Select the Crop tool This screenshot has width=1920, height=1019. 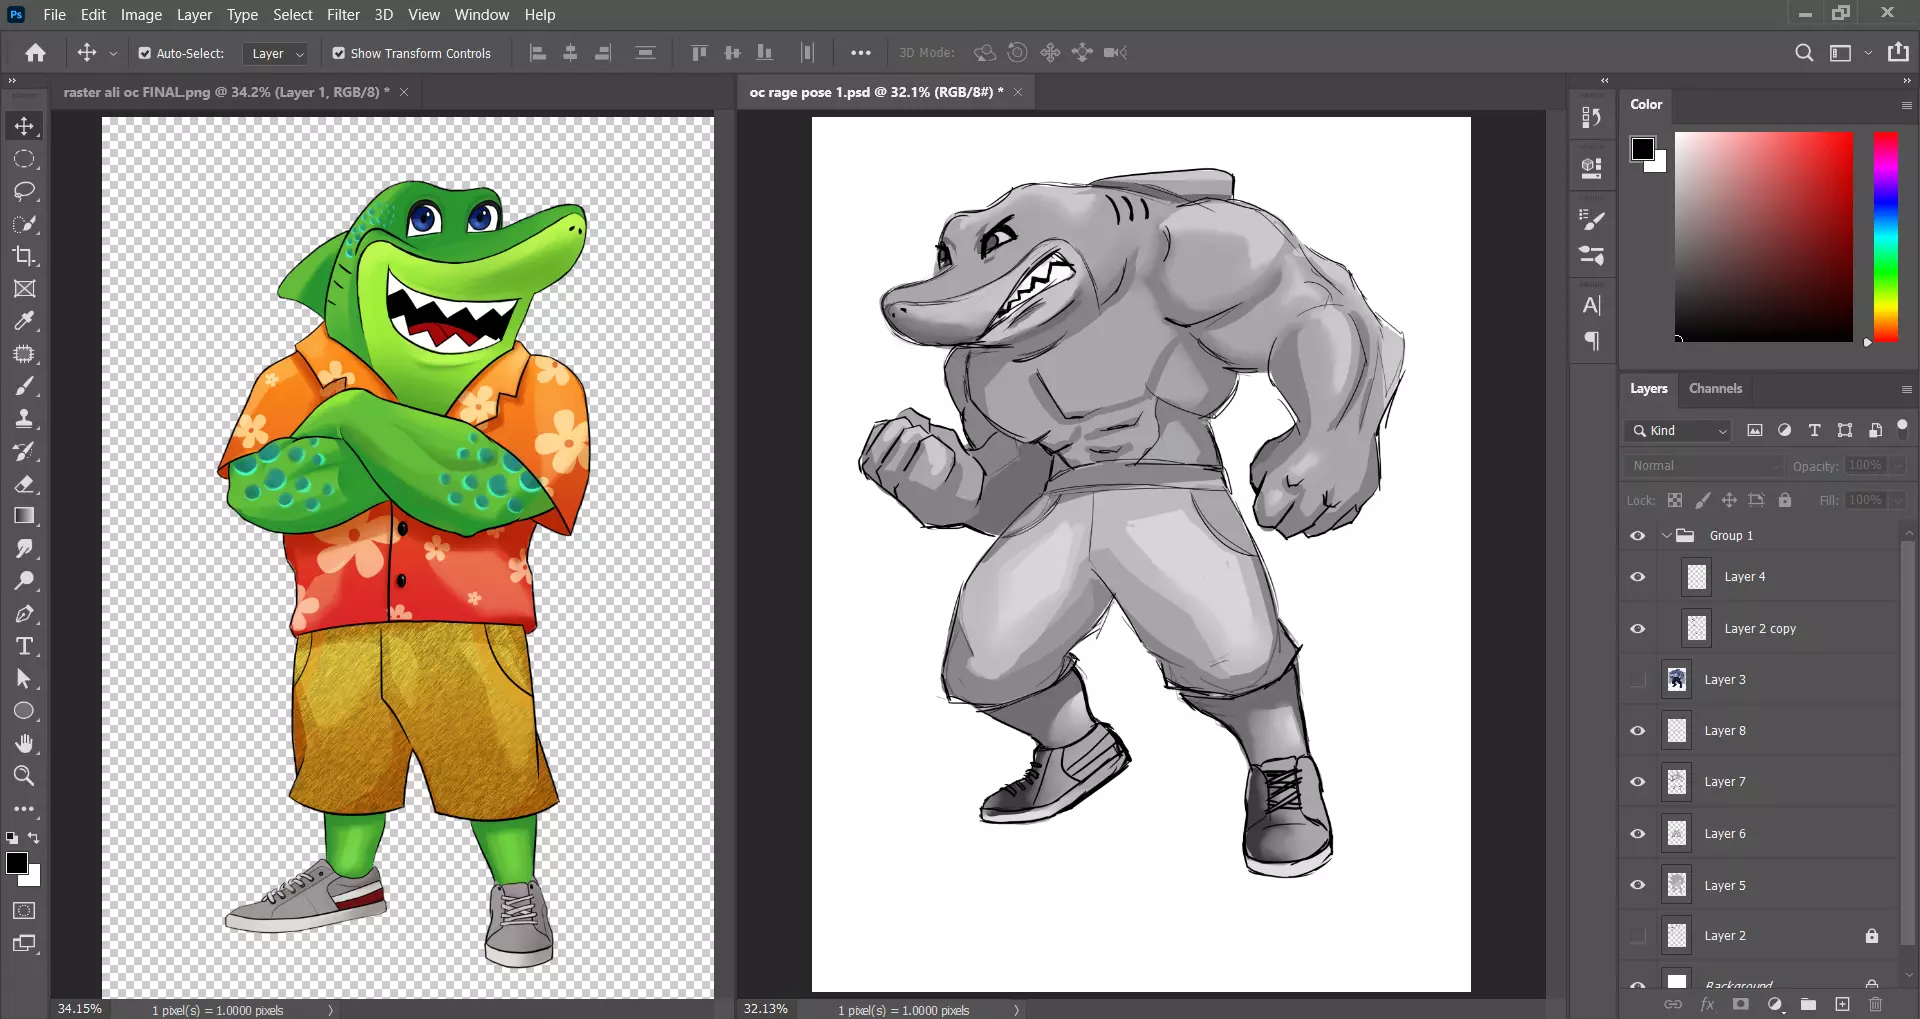click(25, 256)
